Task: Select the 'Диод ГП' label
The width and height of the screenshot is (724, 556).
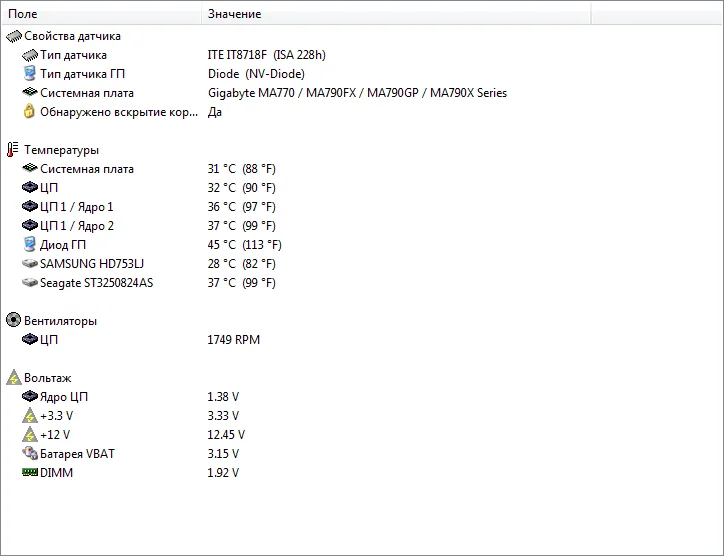Action: coord(63,245)
